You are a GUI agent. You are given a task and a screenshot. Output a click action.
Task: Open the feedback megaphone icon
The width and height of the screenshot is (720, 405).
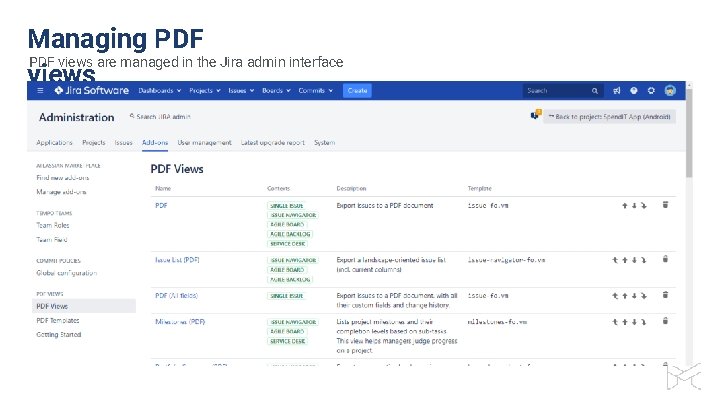(617, 90)
